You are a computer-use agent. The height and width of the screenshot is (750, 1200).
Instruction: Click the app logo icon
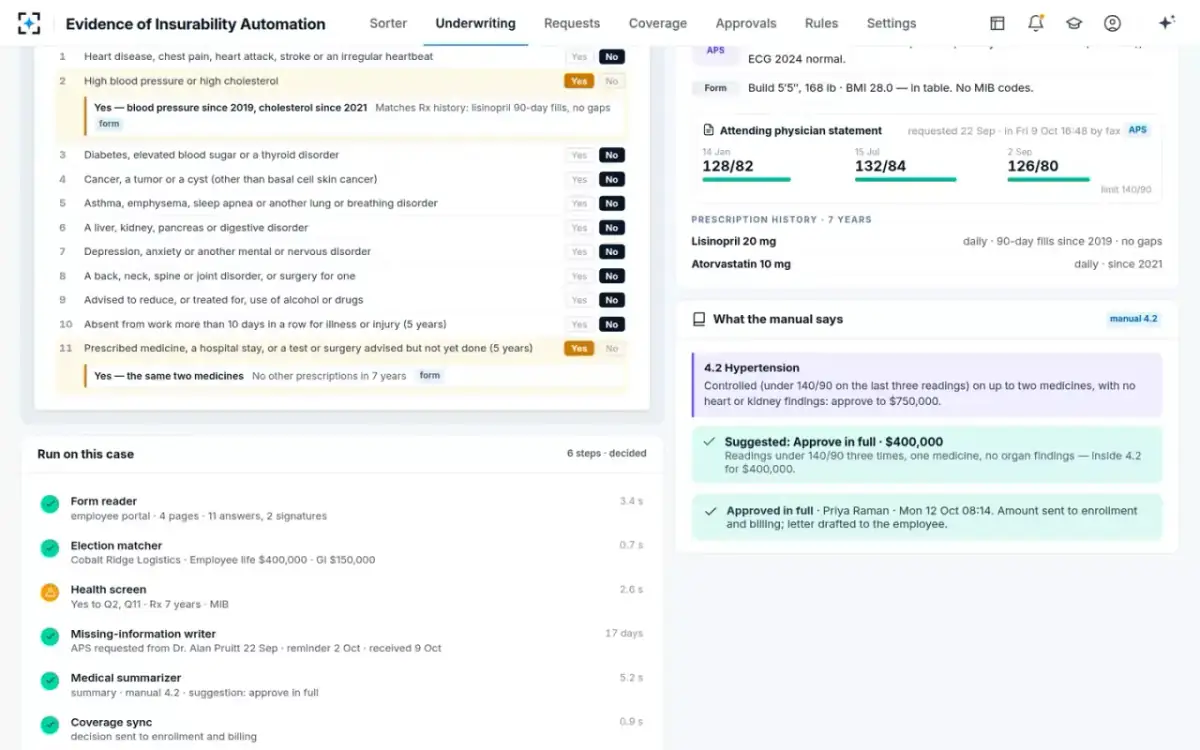click(29, 23)
